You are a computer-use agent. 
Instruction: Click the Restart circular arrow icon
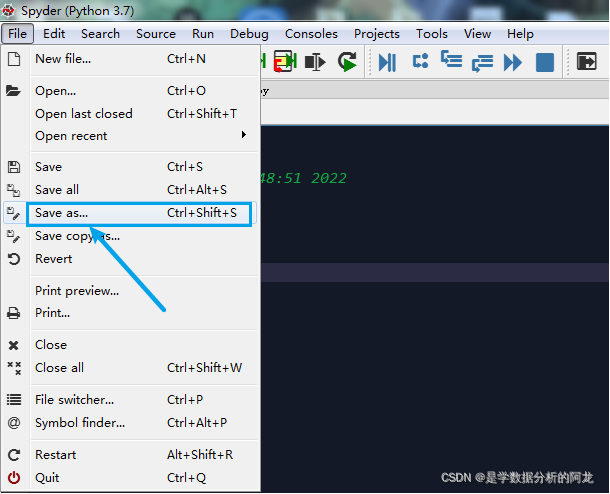click(x=14, y=455)
